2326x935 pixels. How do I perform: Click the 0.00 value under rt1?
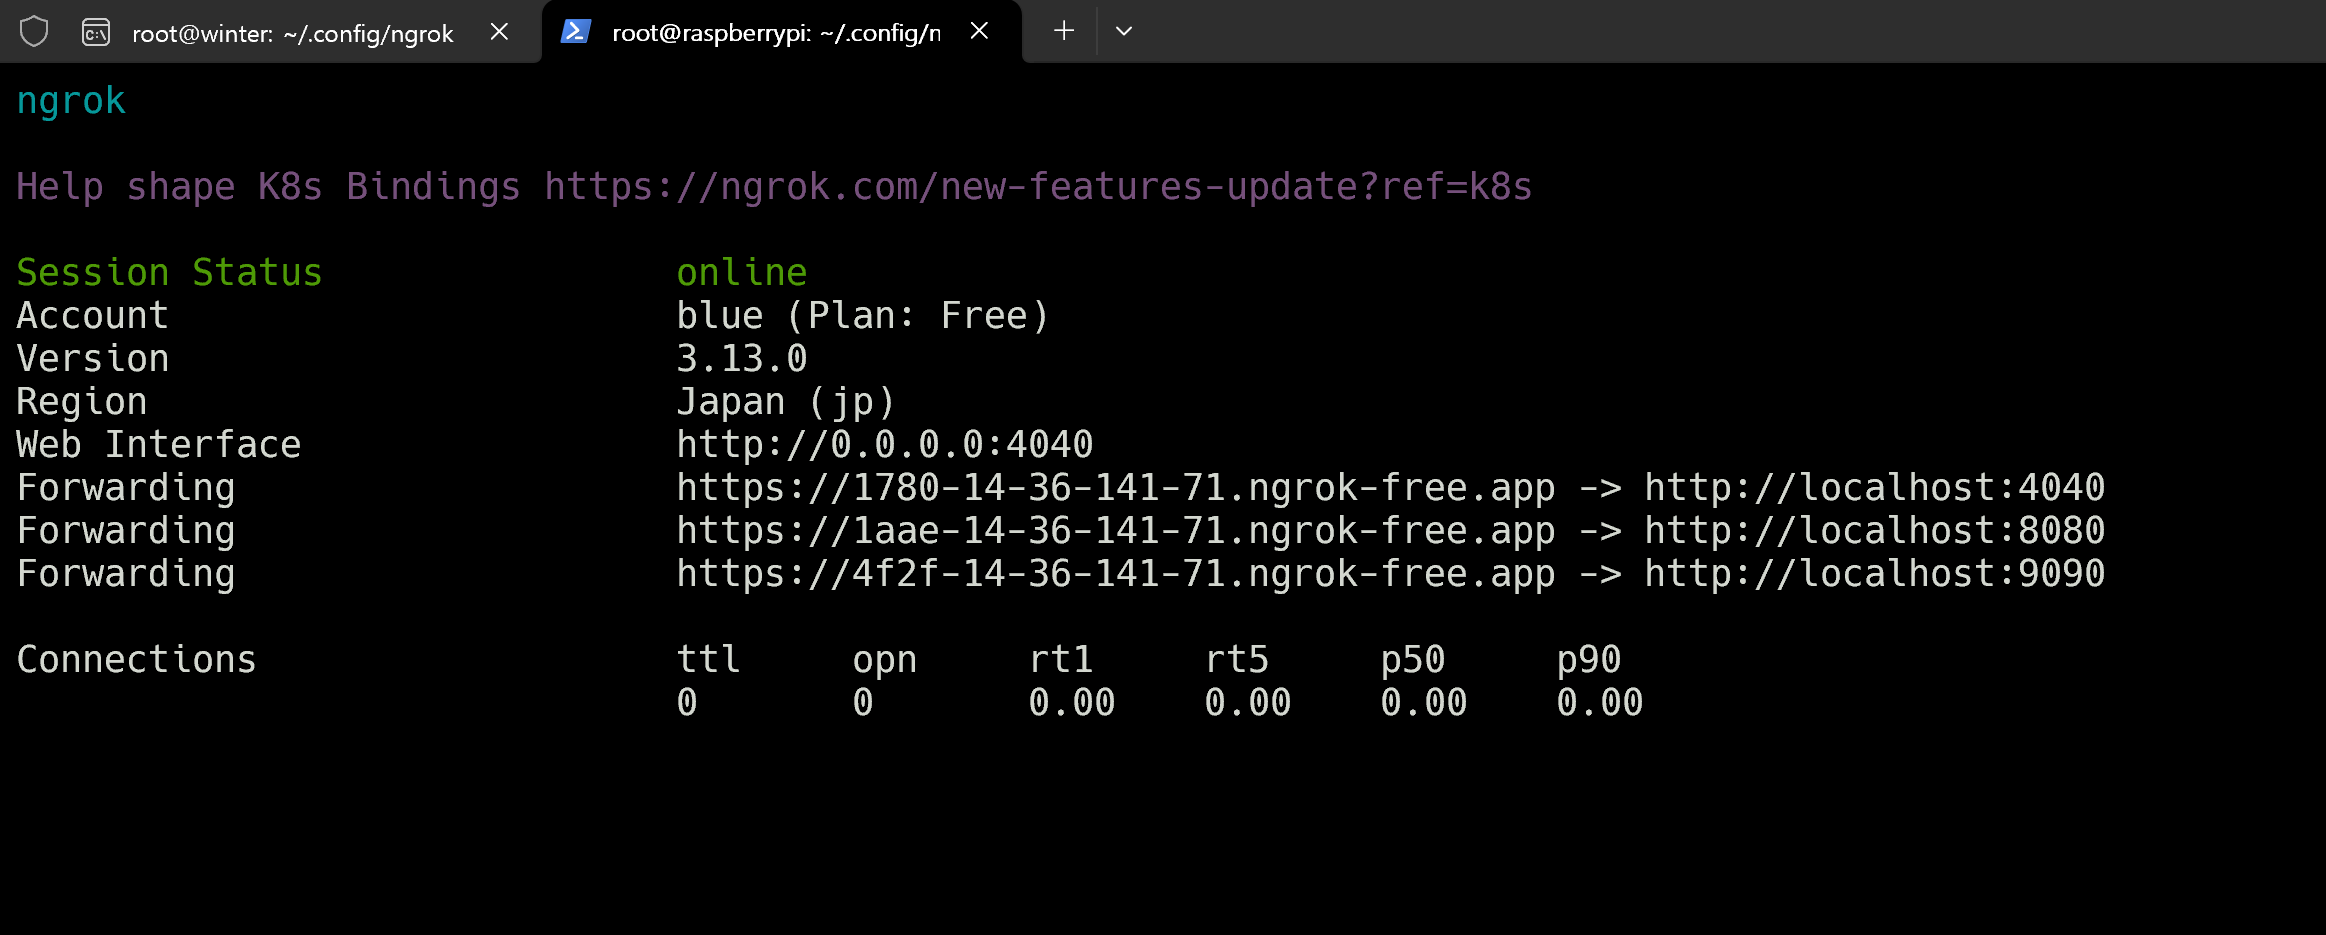1072,702
